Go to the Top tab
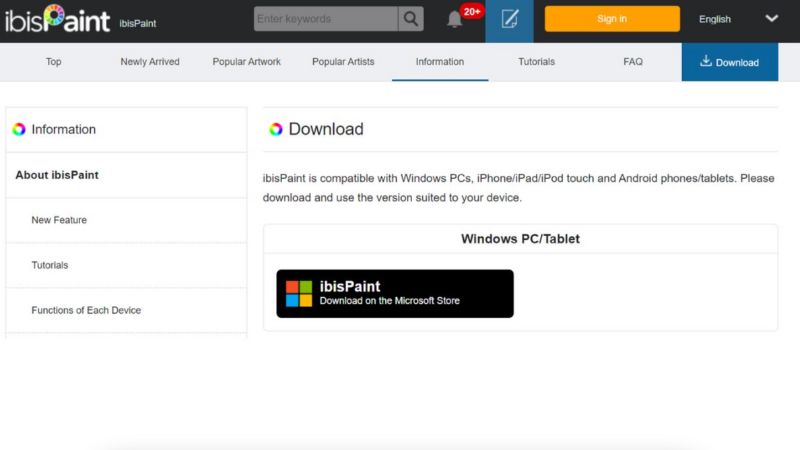The image size is (800, 450). [x=54, y=62]
